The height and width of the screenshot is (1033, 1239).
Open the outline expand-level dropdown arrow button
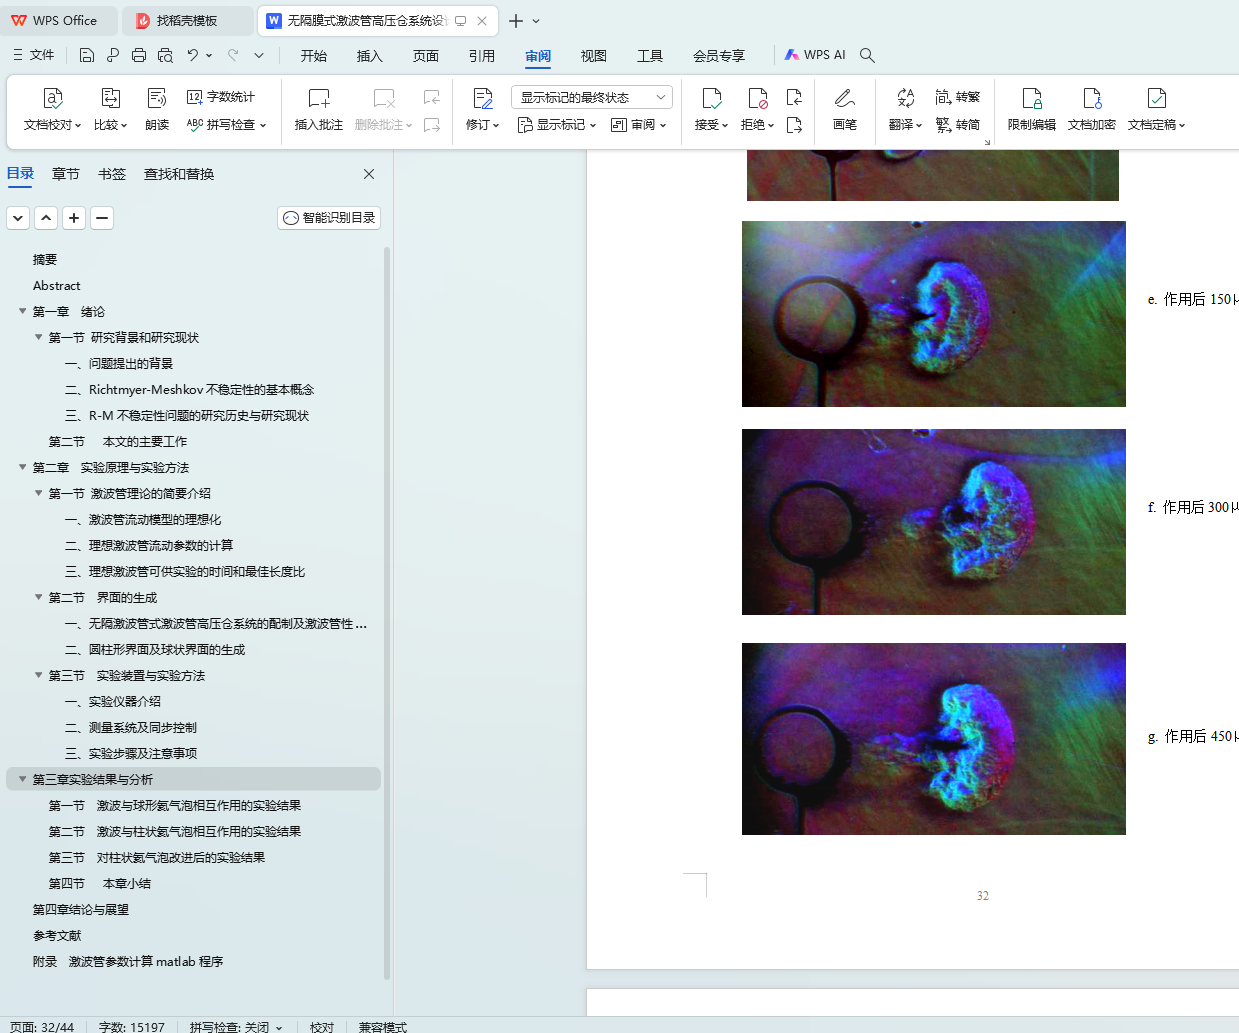(18, 218)
